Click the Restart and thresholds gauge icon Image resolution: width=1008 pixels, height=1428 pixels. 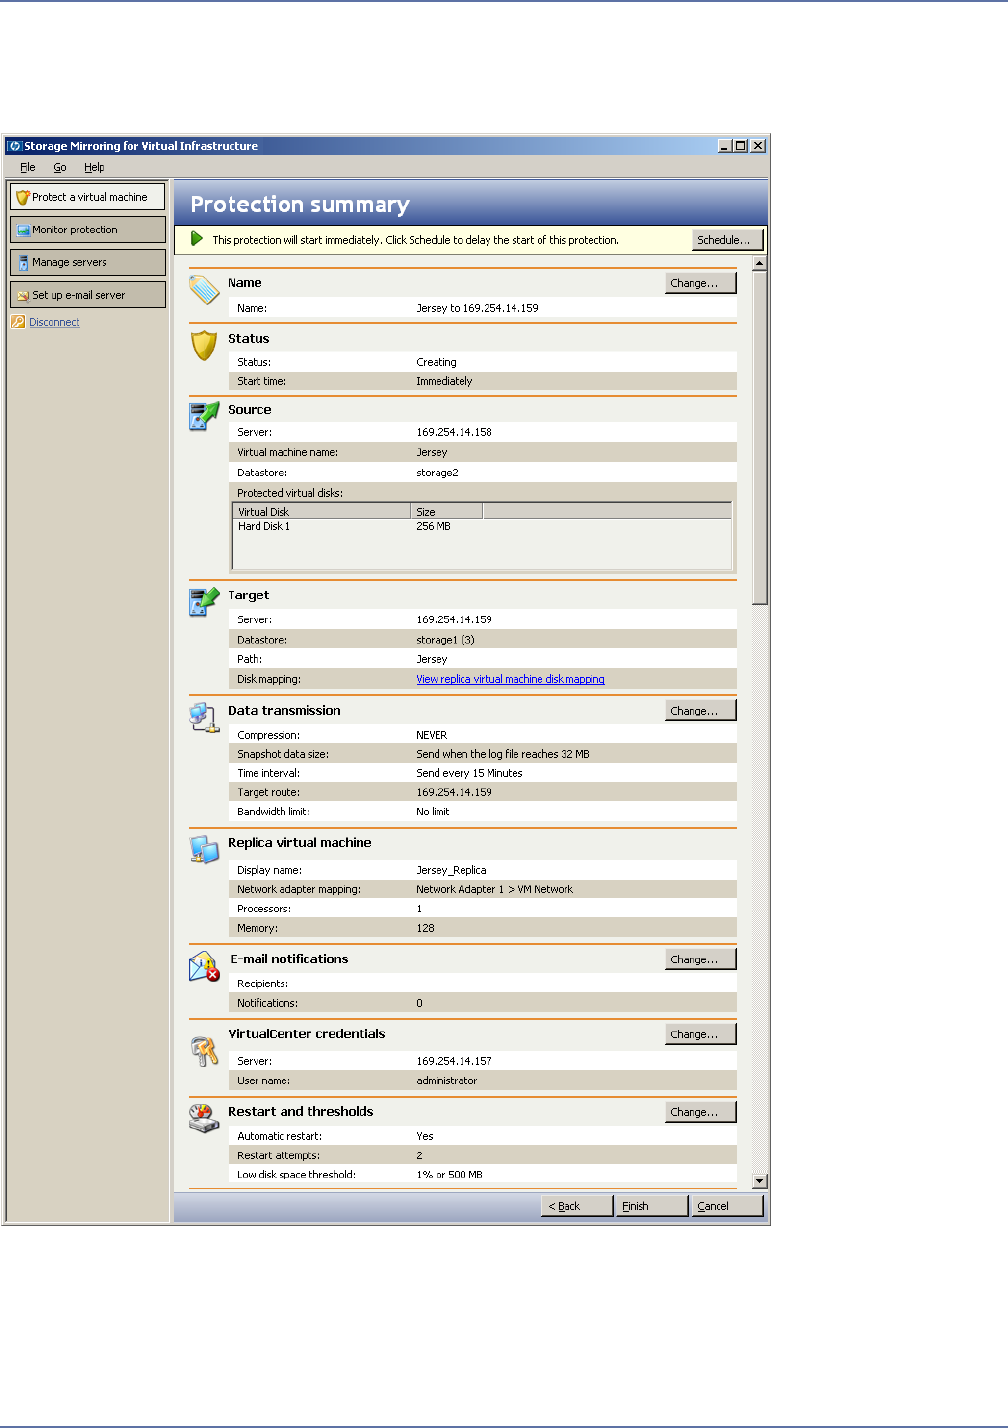pos(204,1118)
